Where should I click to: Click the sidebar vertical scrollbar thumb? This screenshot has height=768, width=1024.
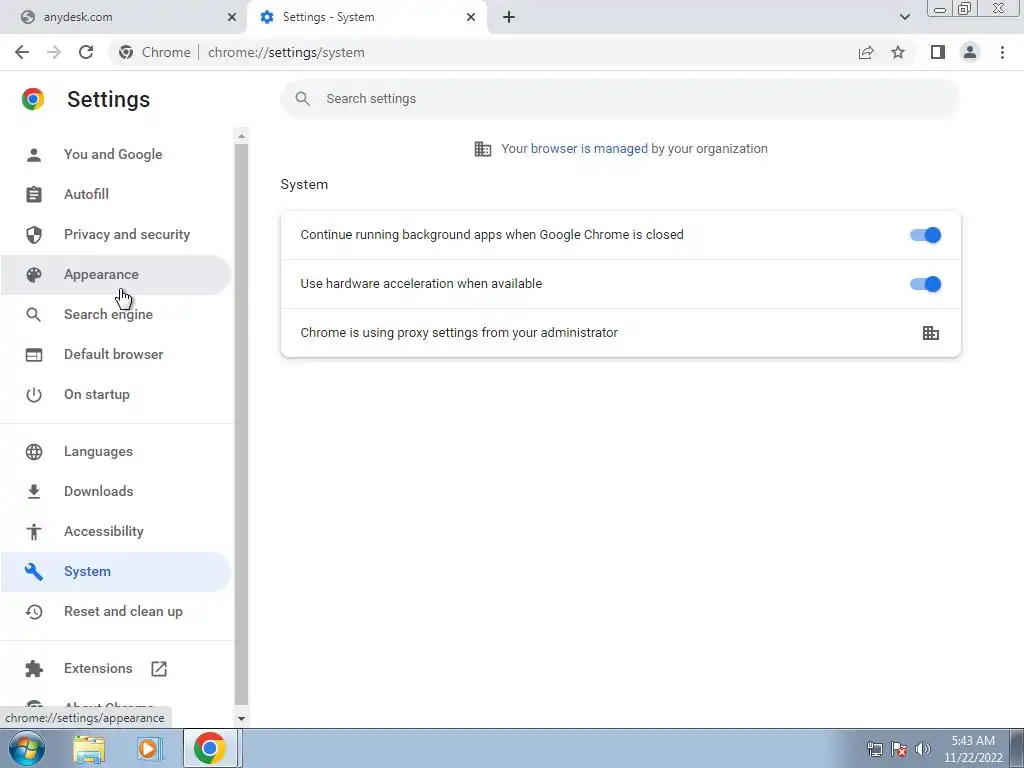click(242, 424)
